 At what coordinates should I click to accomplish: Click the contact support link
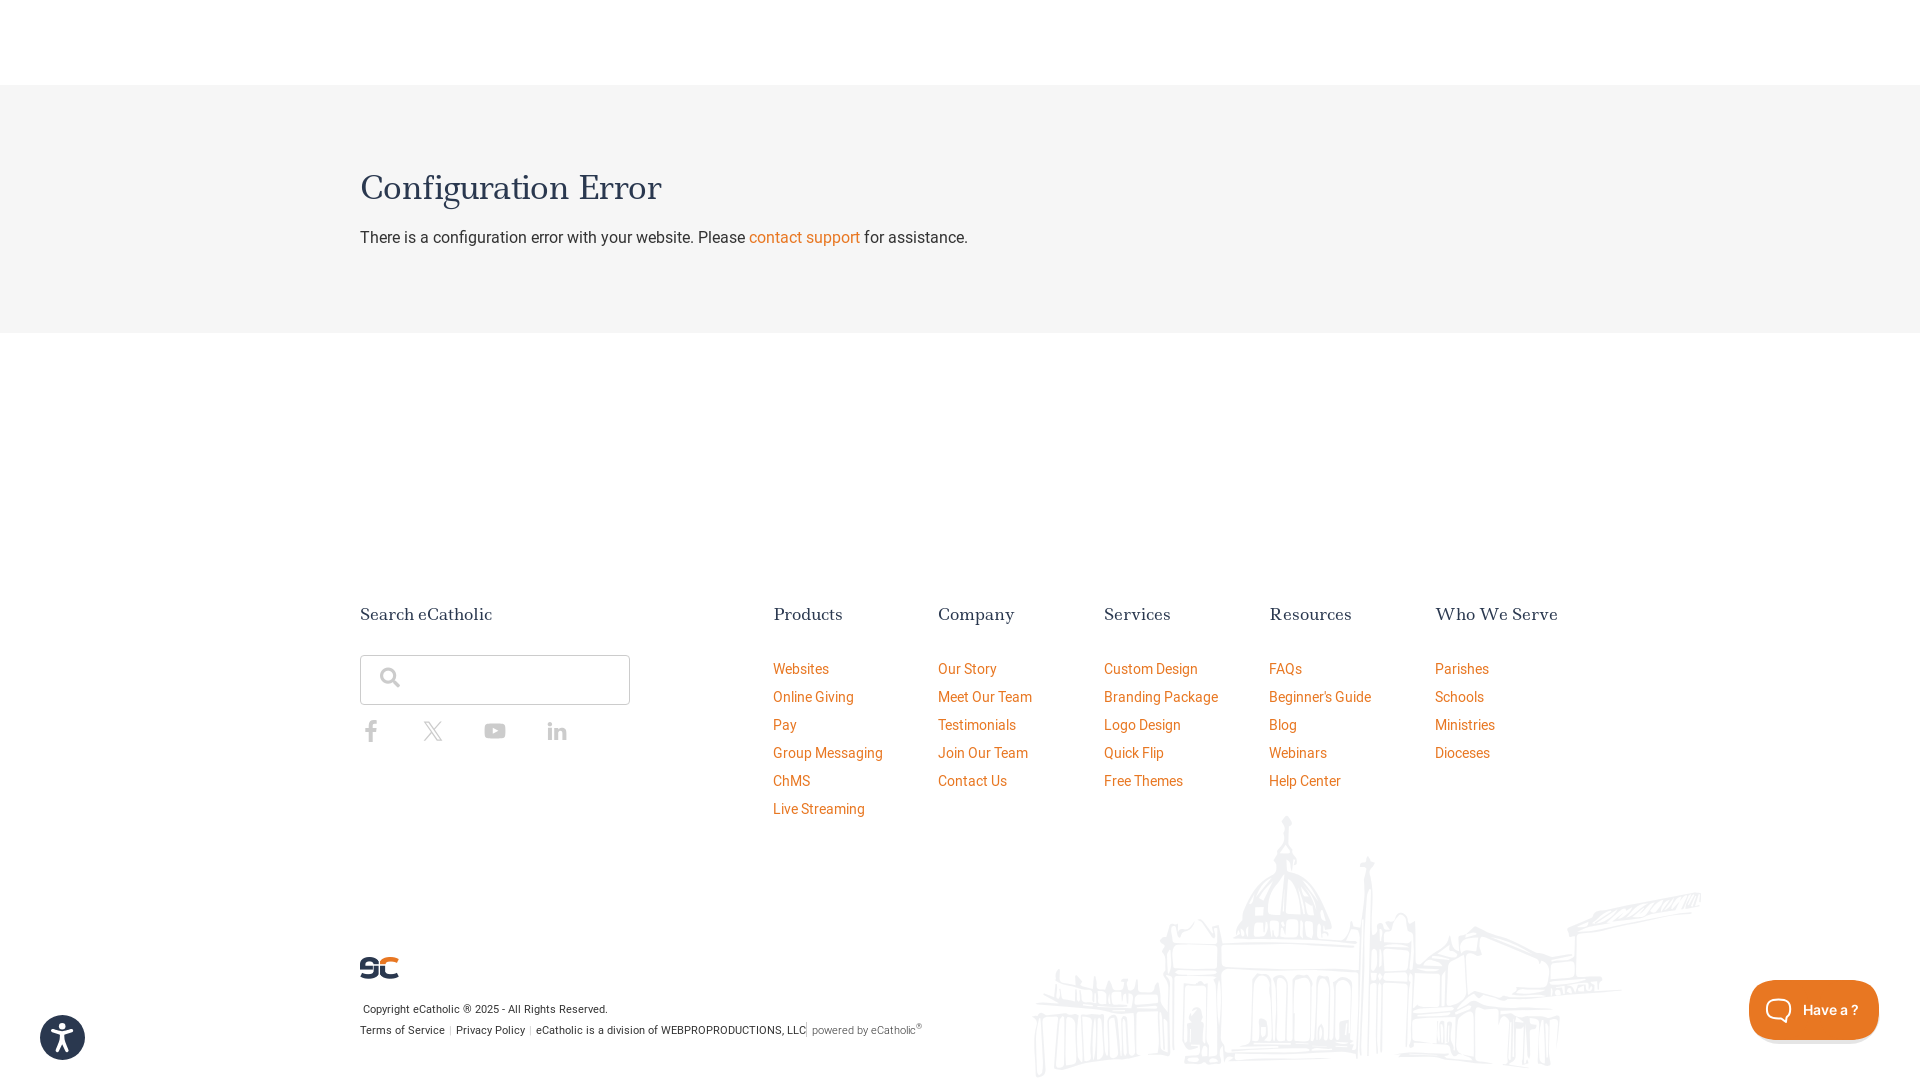(x=804, y=238)
